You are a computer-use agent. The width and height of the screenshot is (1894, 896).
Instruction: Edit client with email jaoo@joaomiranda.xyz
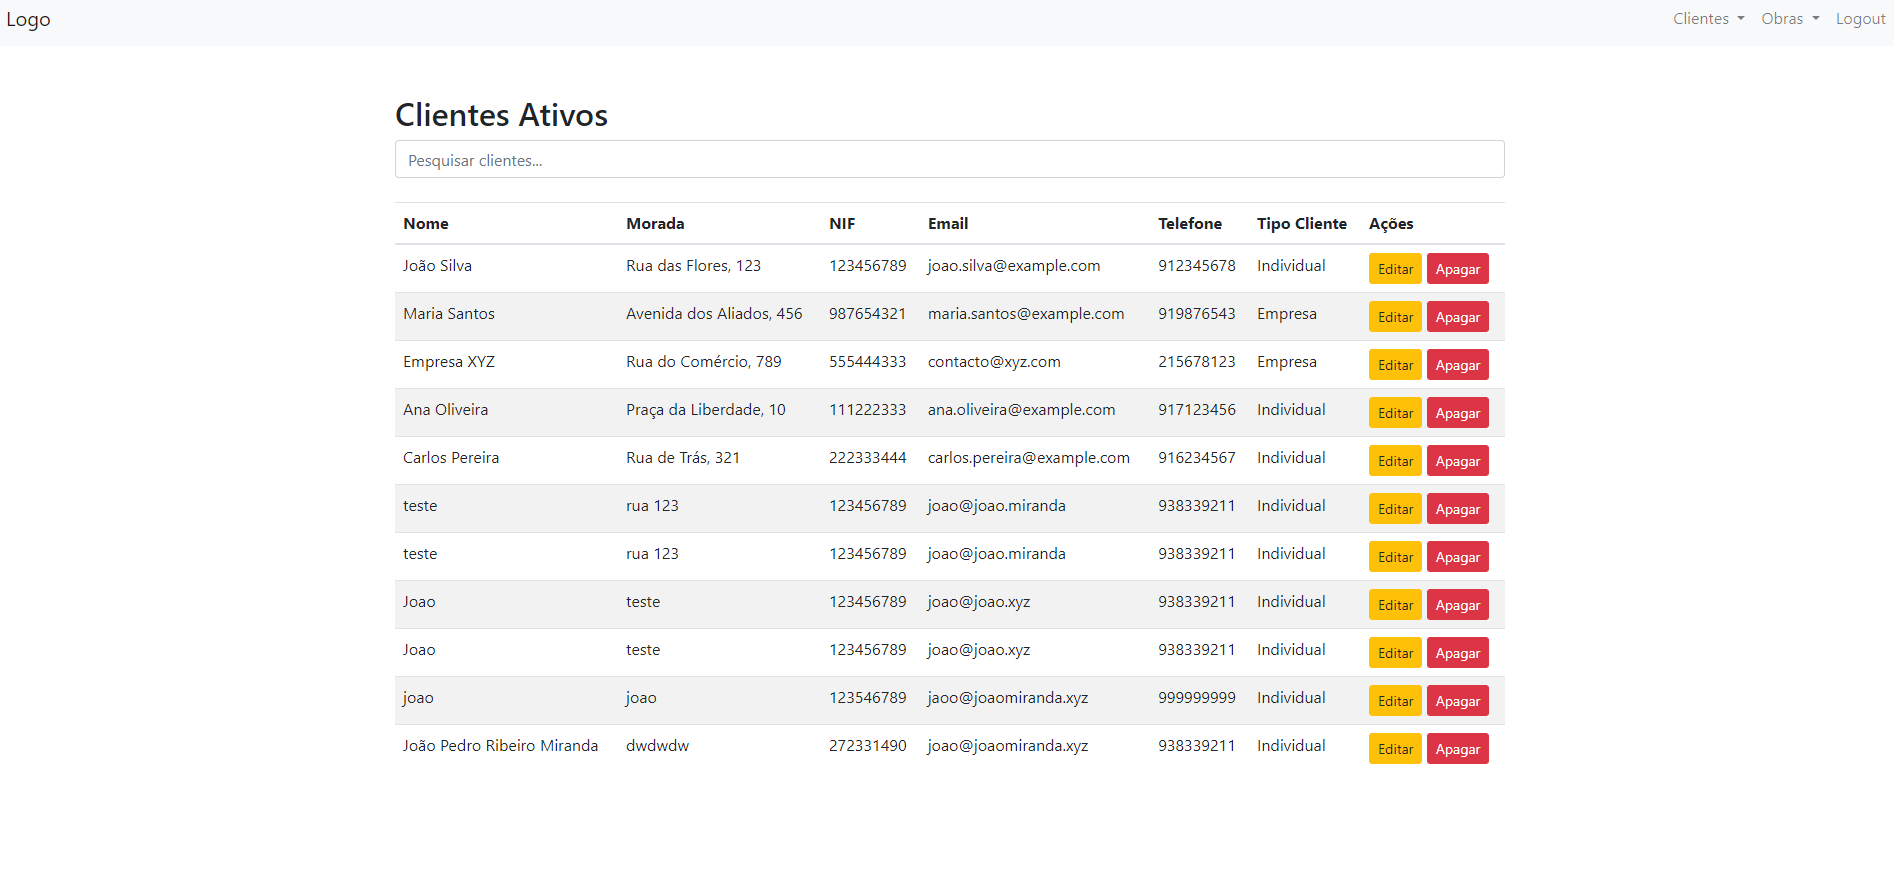click(1395, 701)
